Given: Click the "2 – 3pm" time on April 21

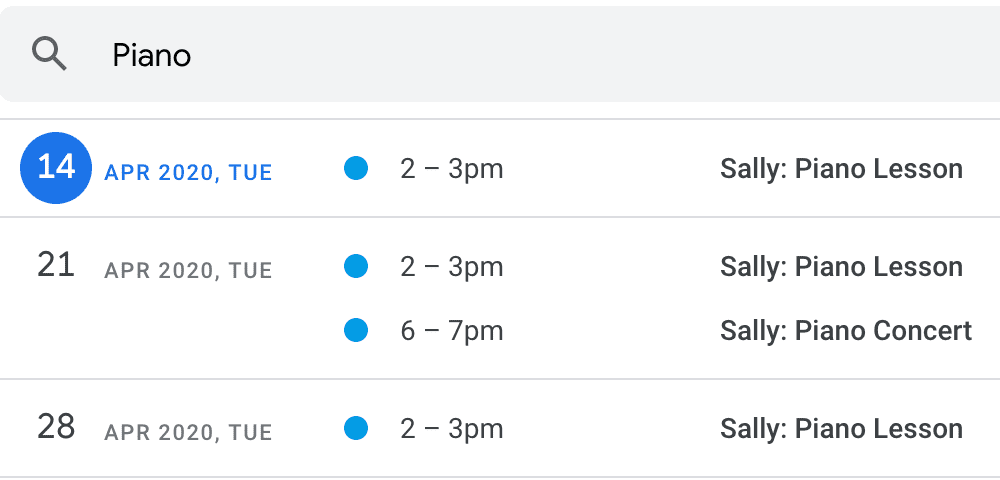Looking at the screenshot, I should tap(452, 267).
